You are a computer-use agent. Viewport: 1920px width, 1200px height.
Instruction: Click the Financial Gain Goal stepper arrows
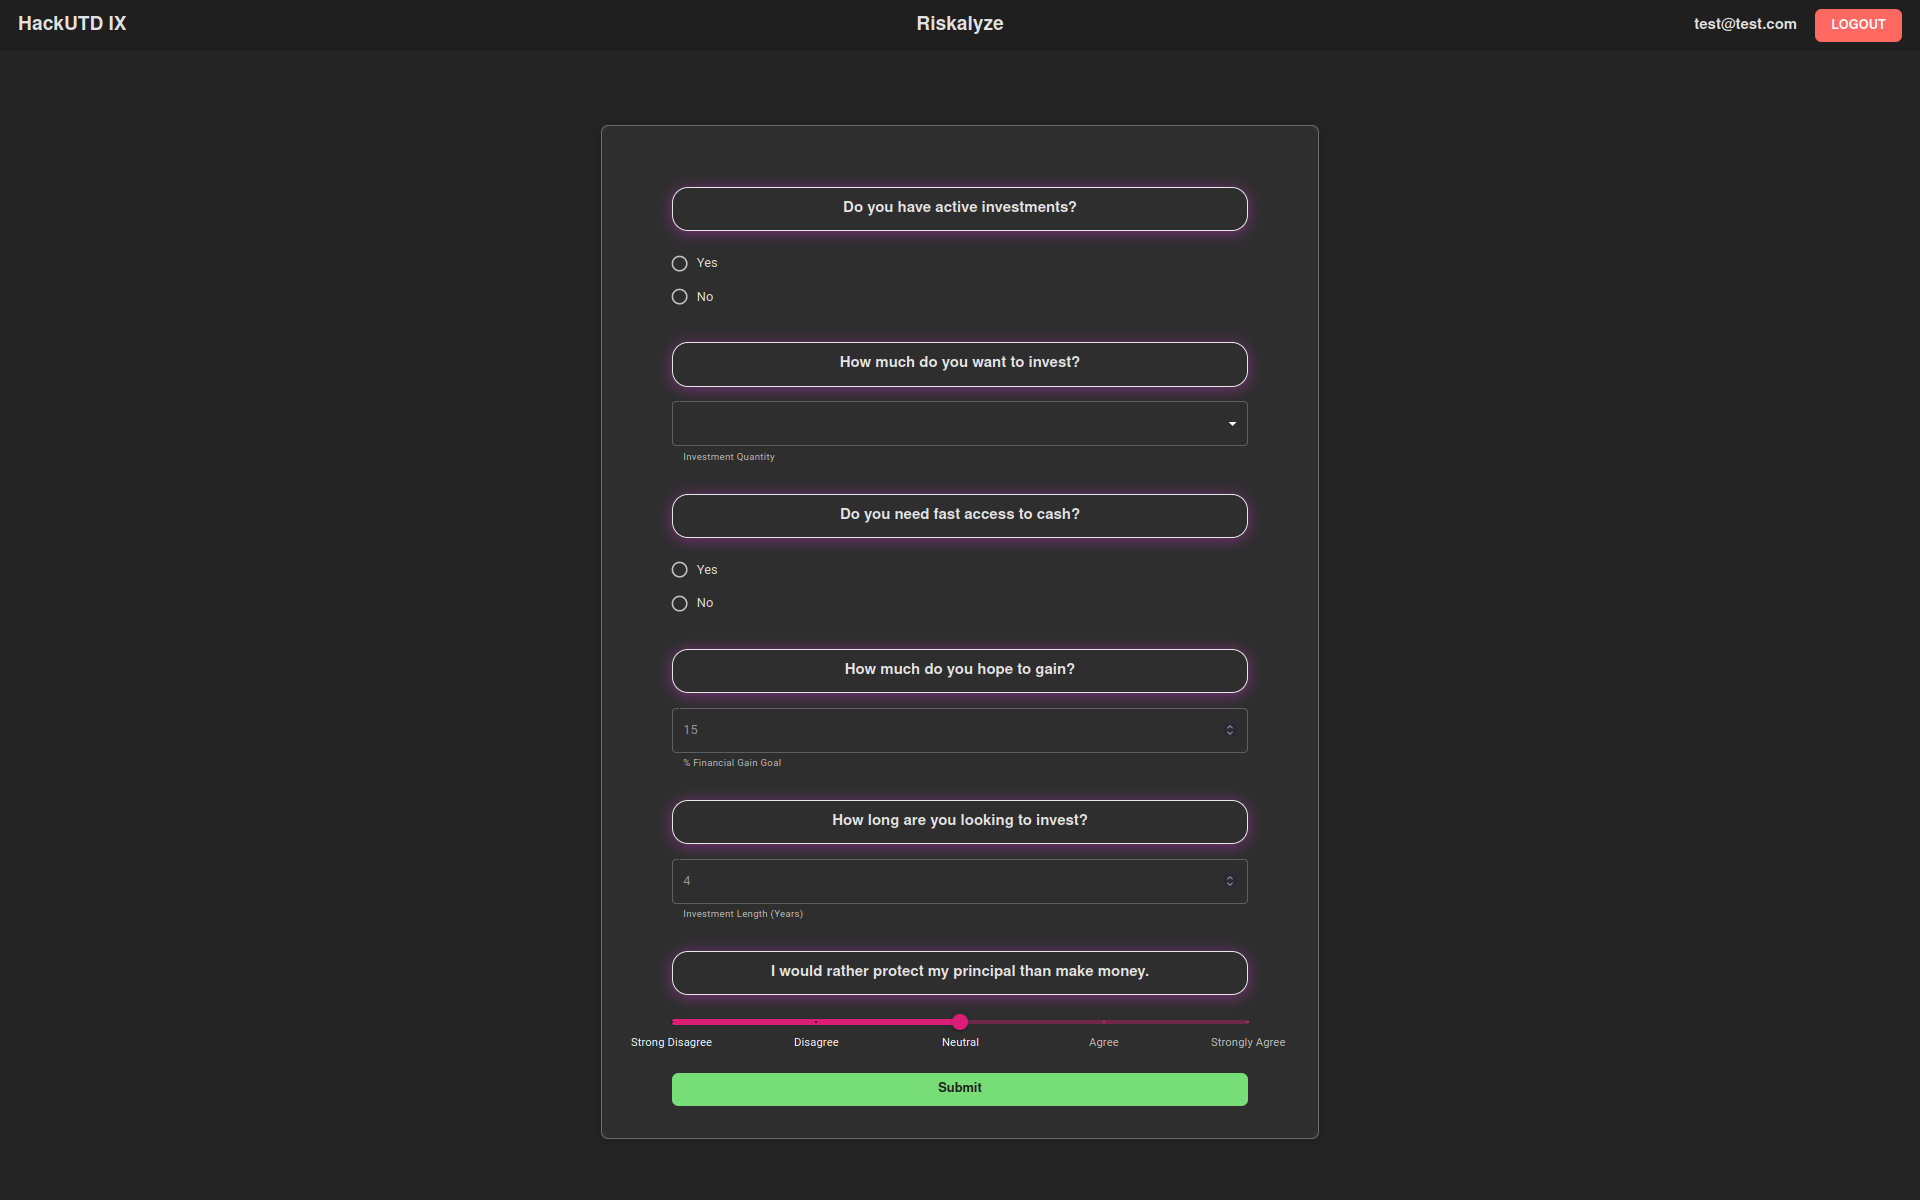(x=1229, y=730)
